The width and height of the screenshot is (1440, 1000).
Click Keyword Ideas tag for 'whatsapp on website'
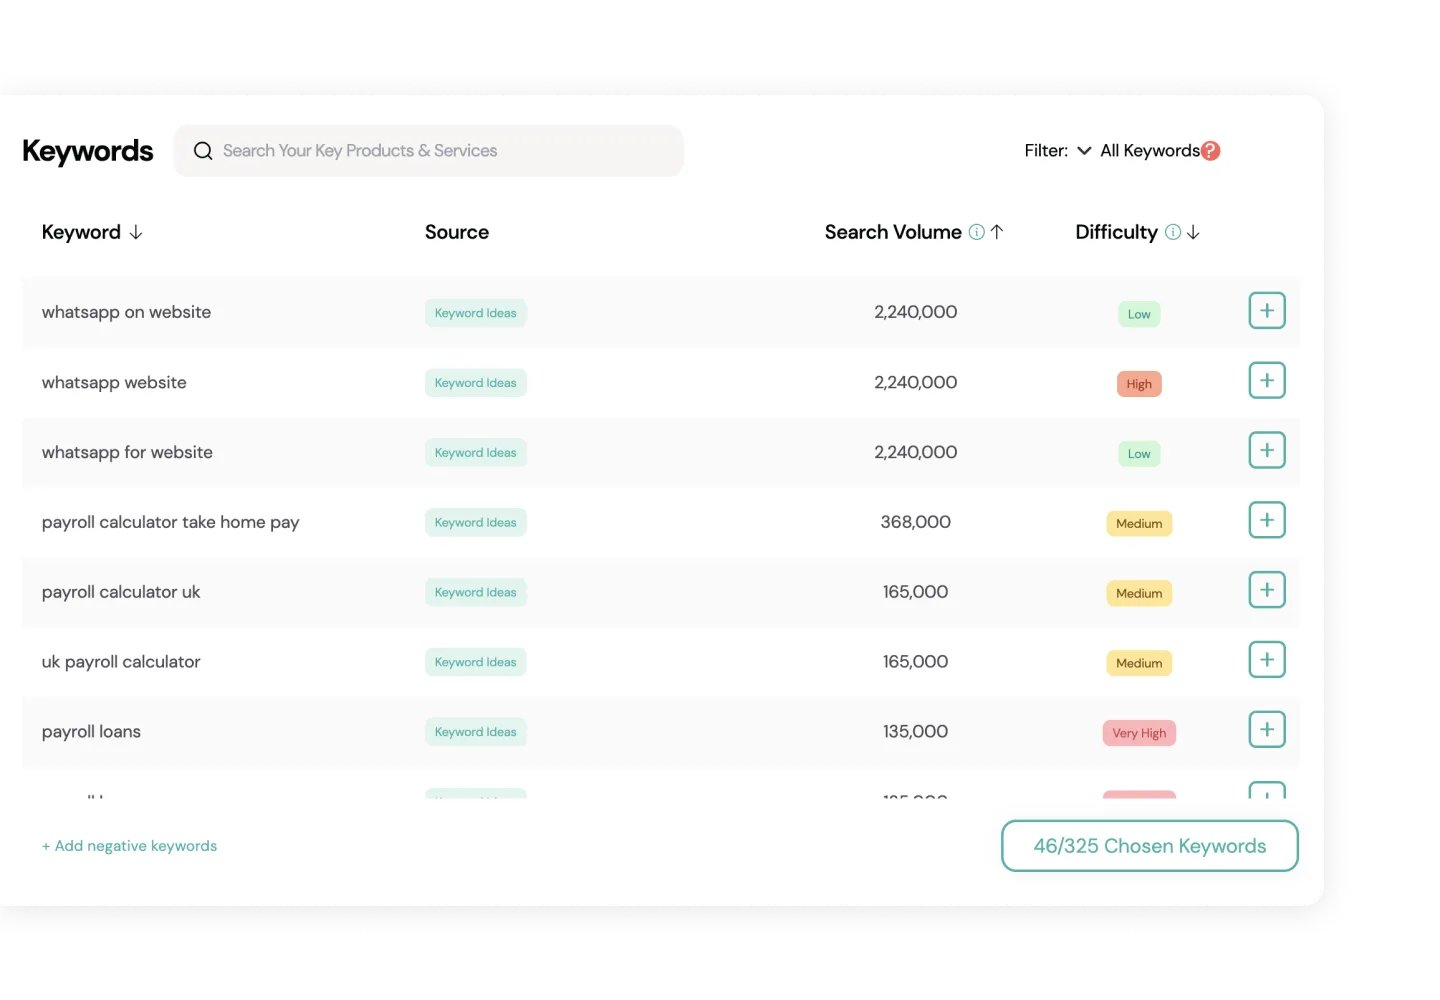476,313
